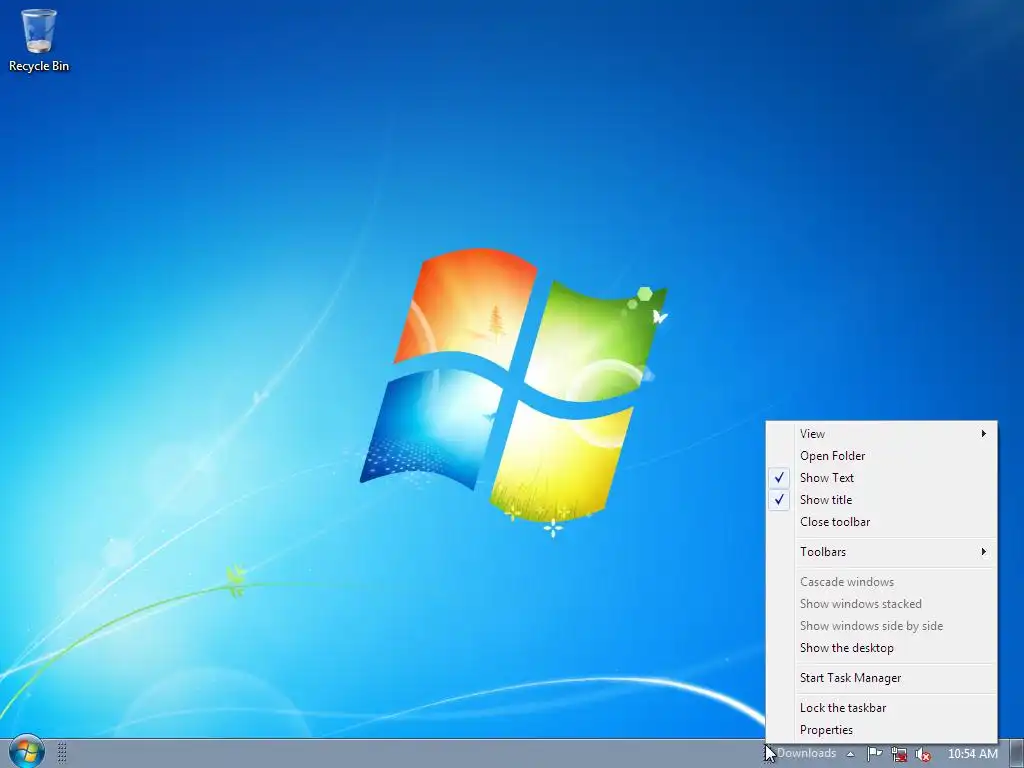Click the Windows Start orb
The image size is (1024, 768).
pos(27,752)
